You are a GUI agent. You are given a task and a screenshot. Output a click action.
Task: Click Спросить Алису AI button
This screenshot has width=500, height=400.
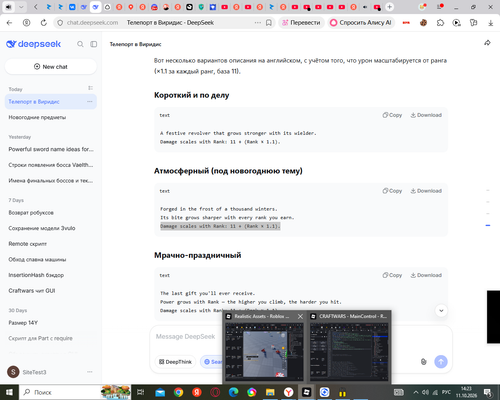tap(361, 23)
